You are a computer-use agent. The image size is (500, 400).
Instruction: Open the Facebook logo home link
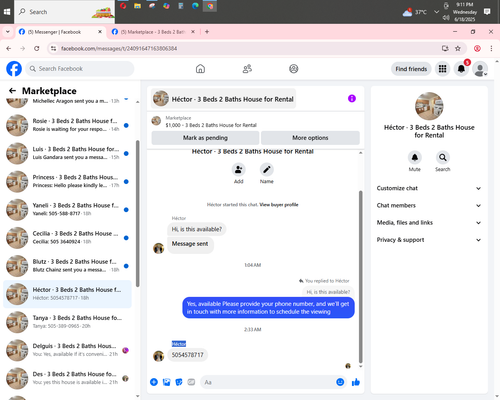14,69
